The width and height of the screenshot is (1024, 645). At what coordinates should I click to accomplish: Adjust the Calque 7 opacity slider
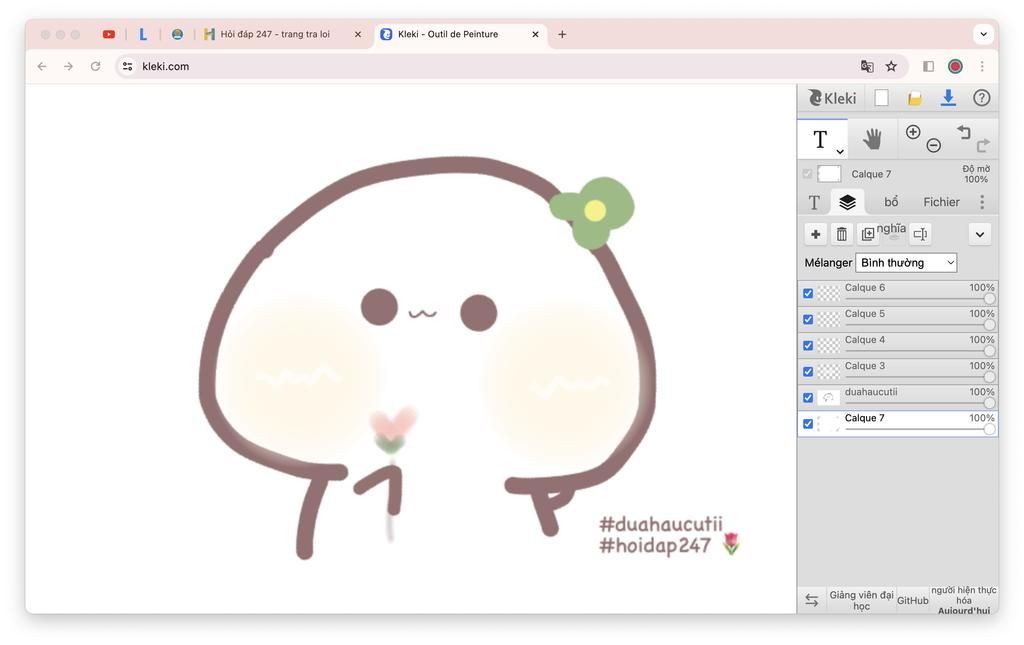[x=918, y=429]
